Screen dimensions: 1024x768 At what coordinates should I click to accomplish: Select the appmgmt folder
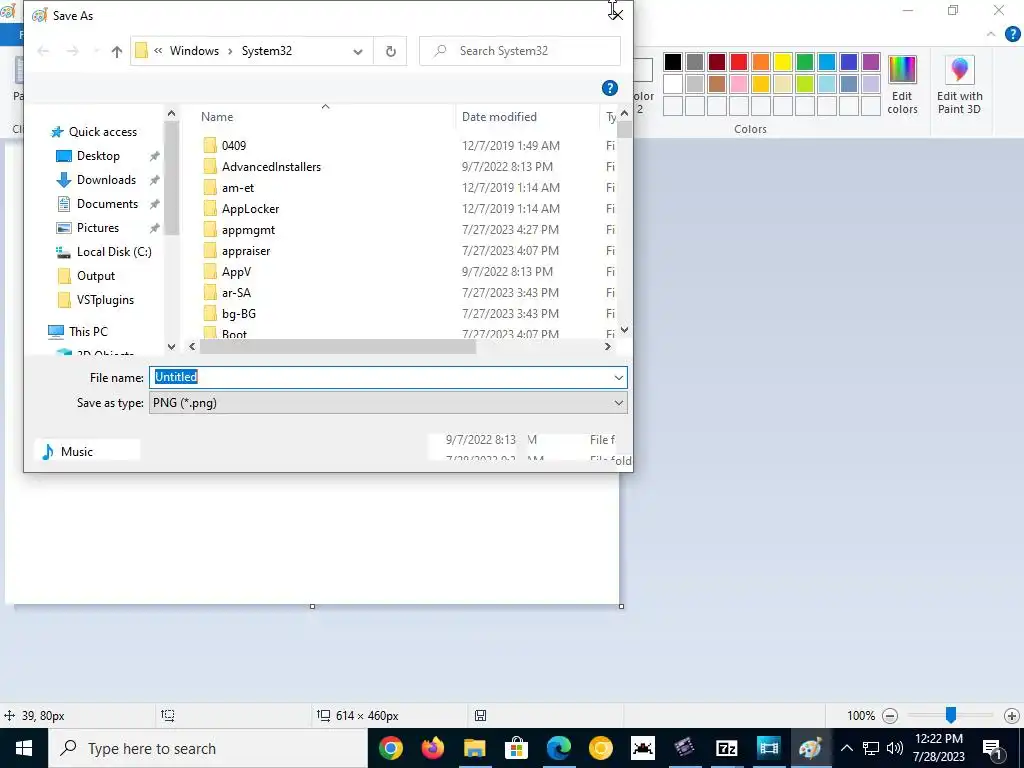[248, 230]
